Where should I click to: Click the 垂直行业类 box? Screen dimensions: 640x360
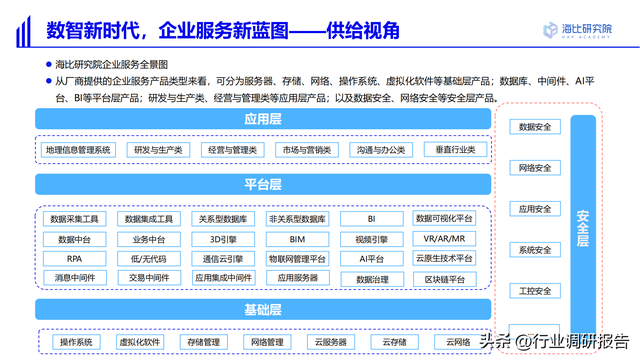point(456,150)
